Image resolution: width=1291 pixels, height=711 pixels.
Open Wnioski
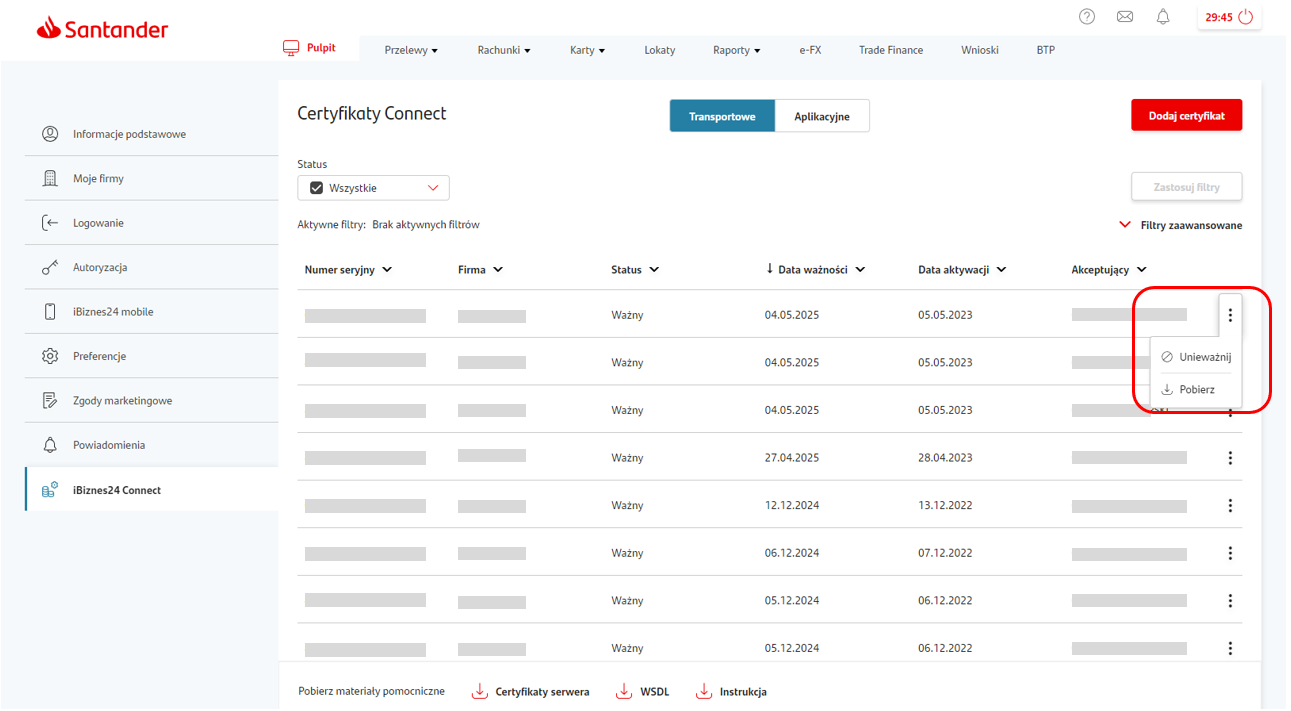(980, 50)
